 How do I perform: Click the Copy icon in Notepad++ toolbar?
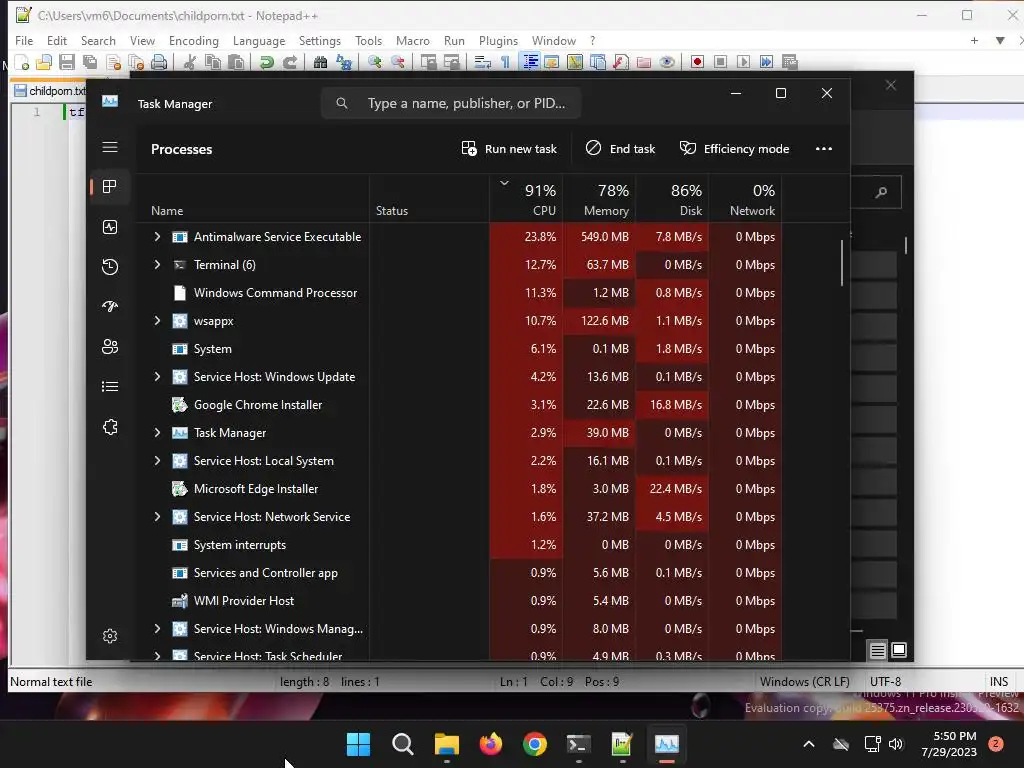point(212,62)
